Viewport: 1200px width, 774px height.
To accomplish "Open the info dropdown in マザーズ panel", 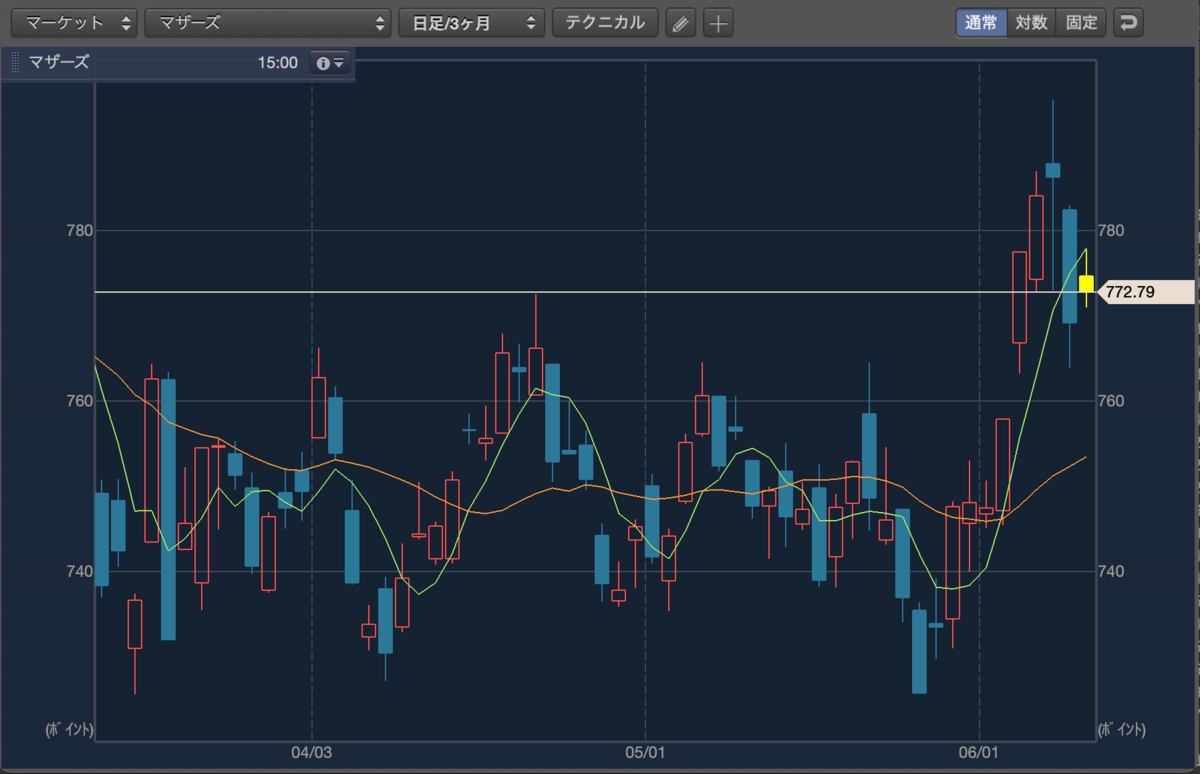I will click(330, 63).
